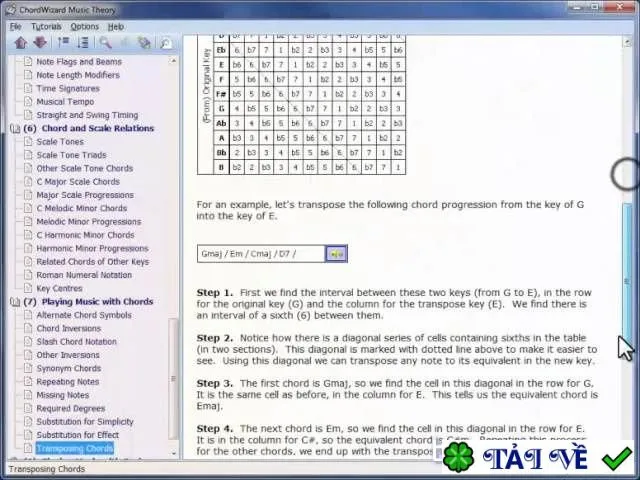Open Slash Chord Notation topic
Image resolution: width=640 pixels, height=480 pixels.
pyautogui.click(x=76, y=342)
